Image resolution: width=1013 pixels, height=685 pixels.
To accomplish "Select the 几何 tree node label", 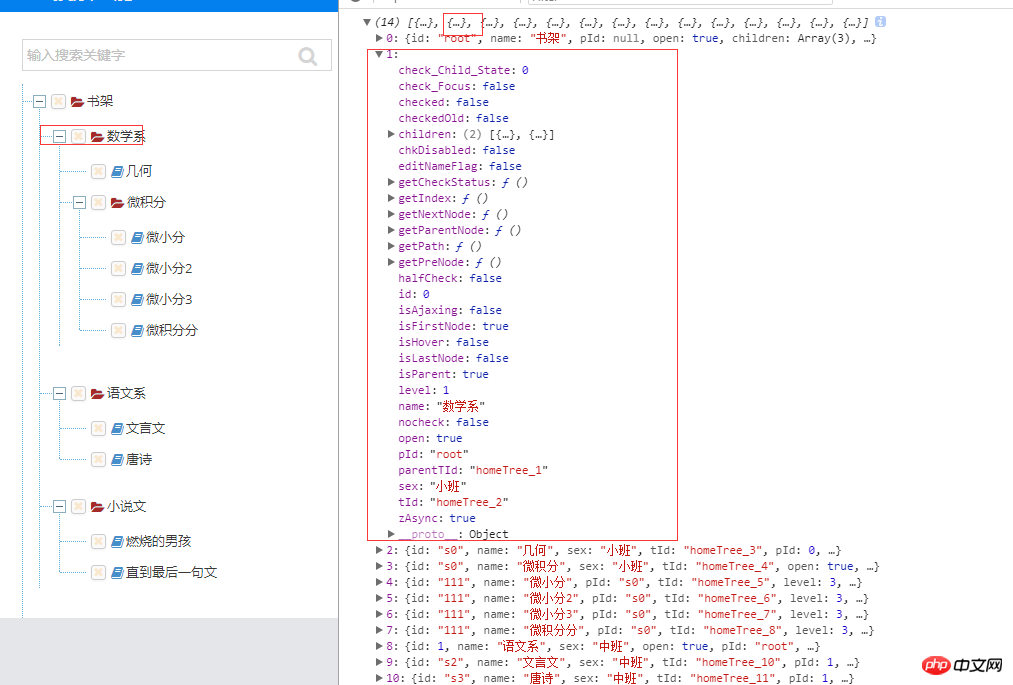I will tap(139, 171).
